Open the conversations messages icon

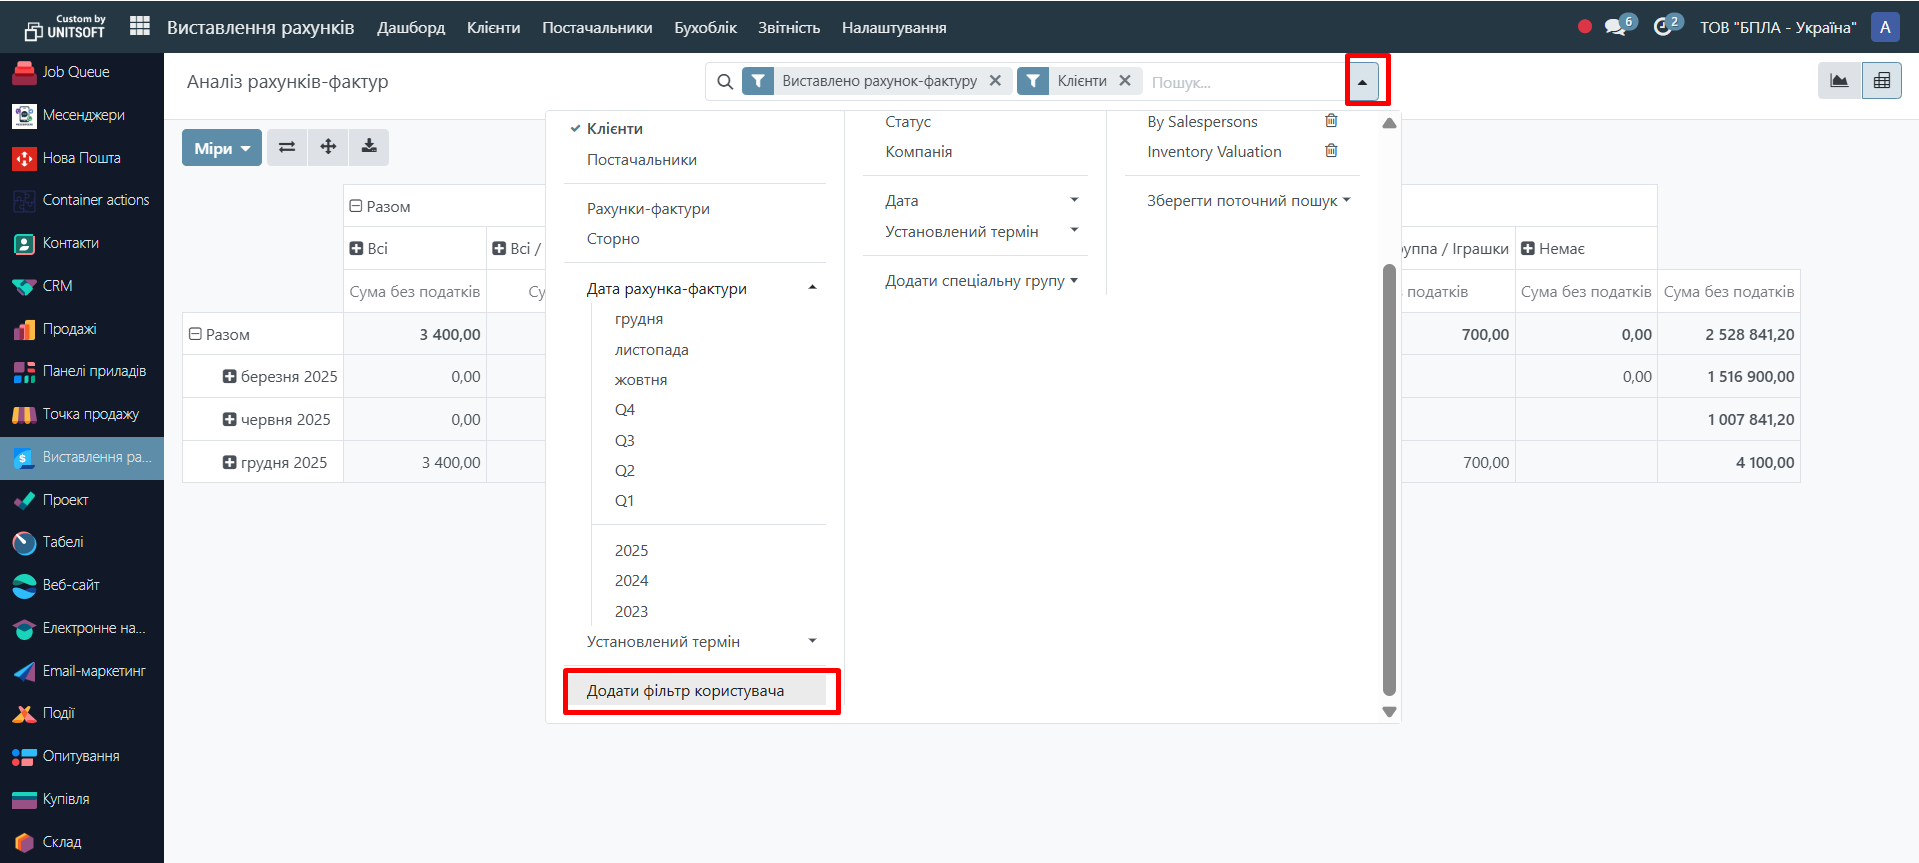tap(1615, 27)
